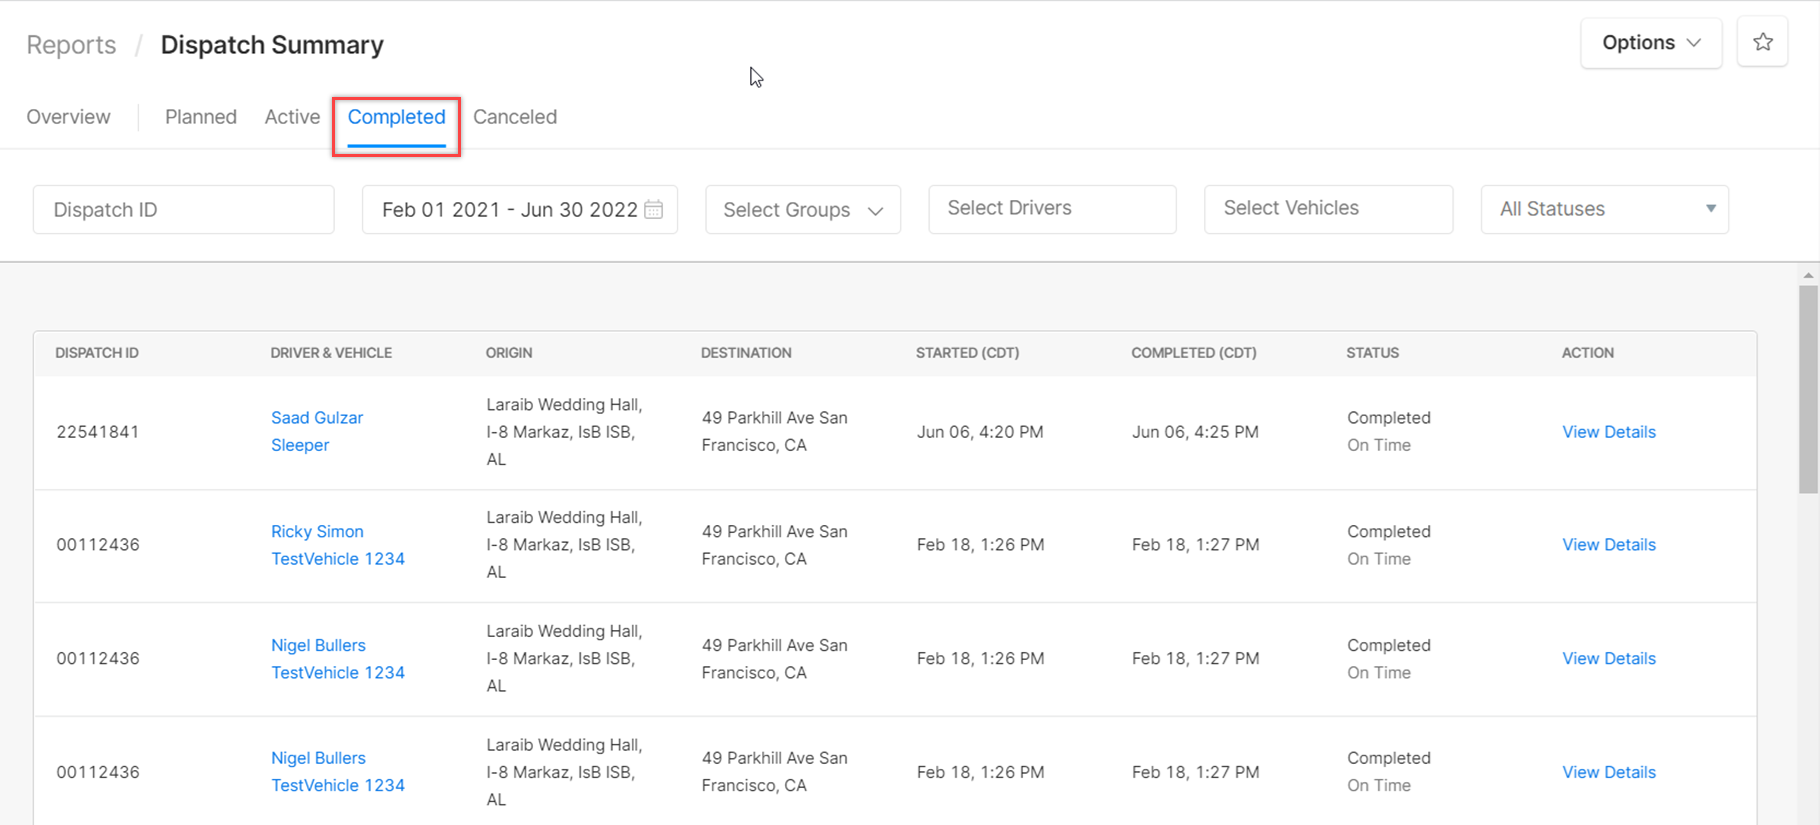Focus the Select Vehicles field
This screenshot has width=1820, height=825.
click(x=1328, y=209)
